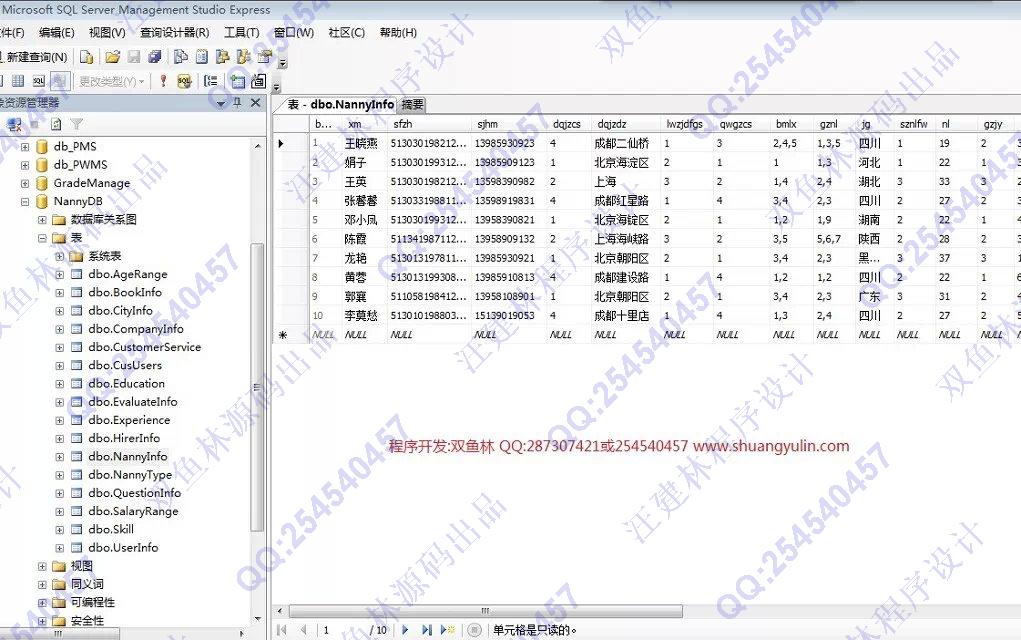Click the current record number field

pos(342,630)
